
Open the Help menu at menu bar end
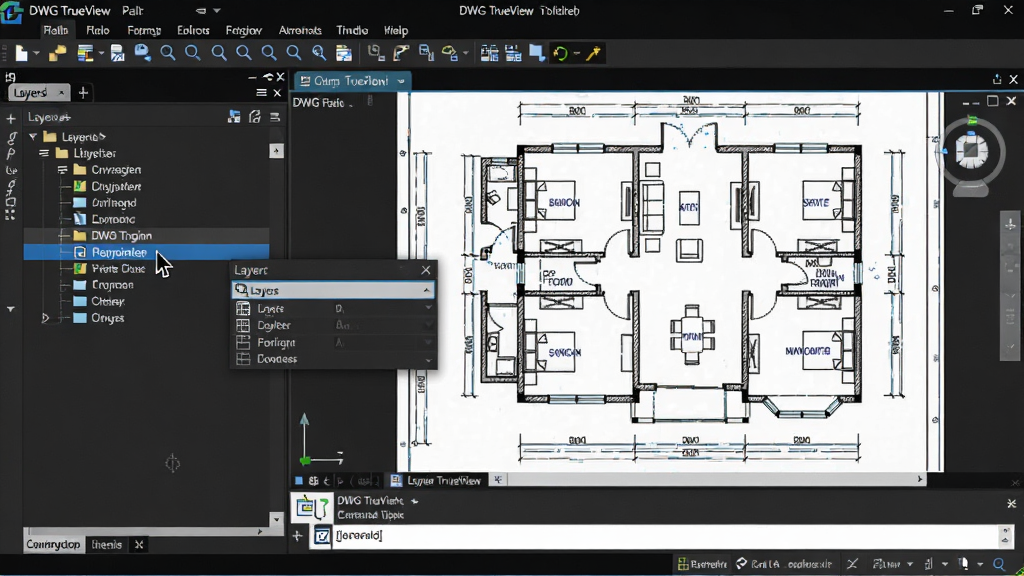tap(396, 30)
